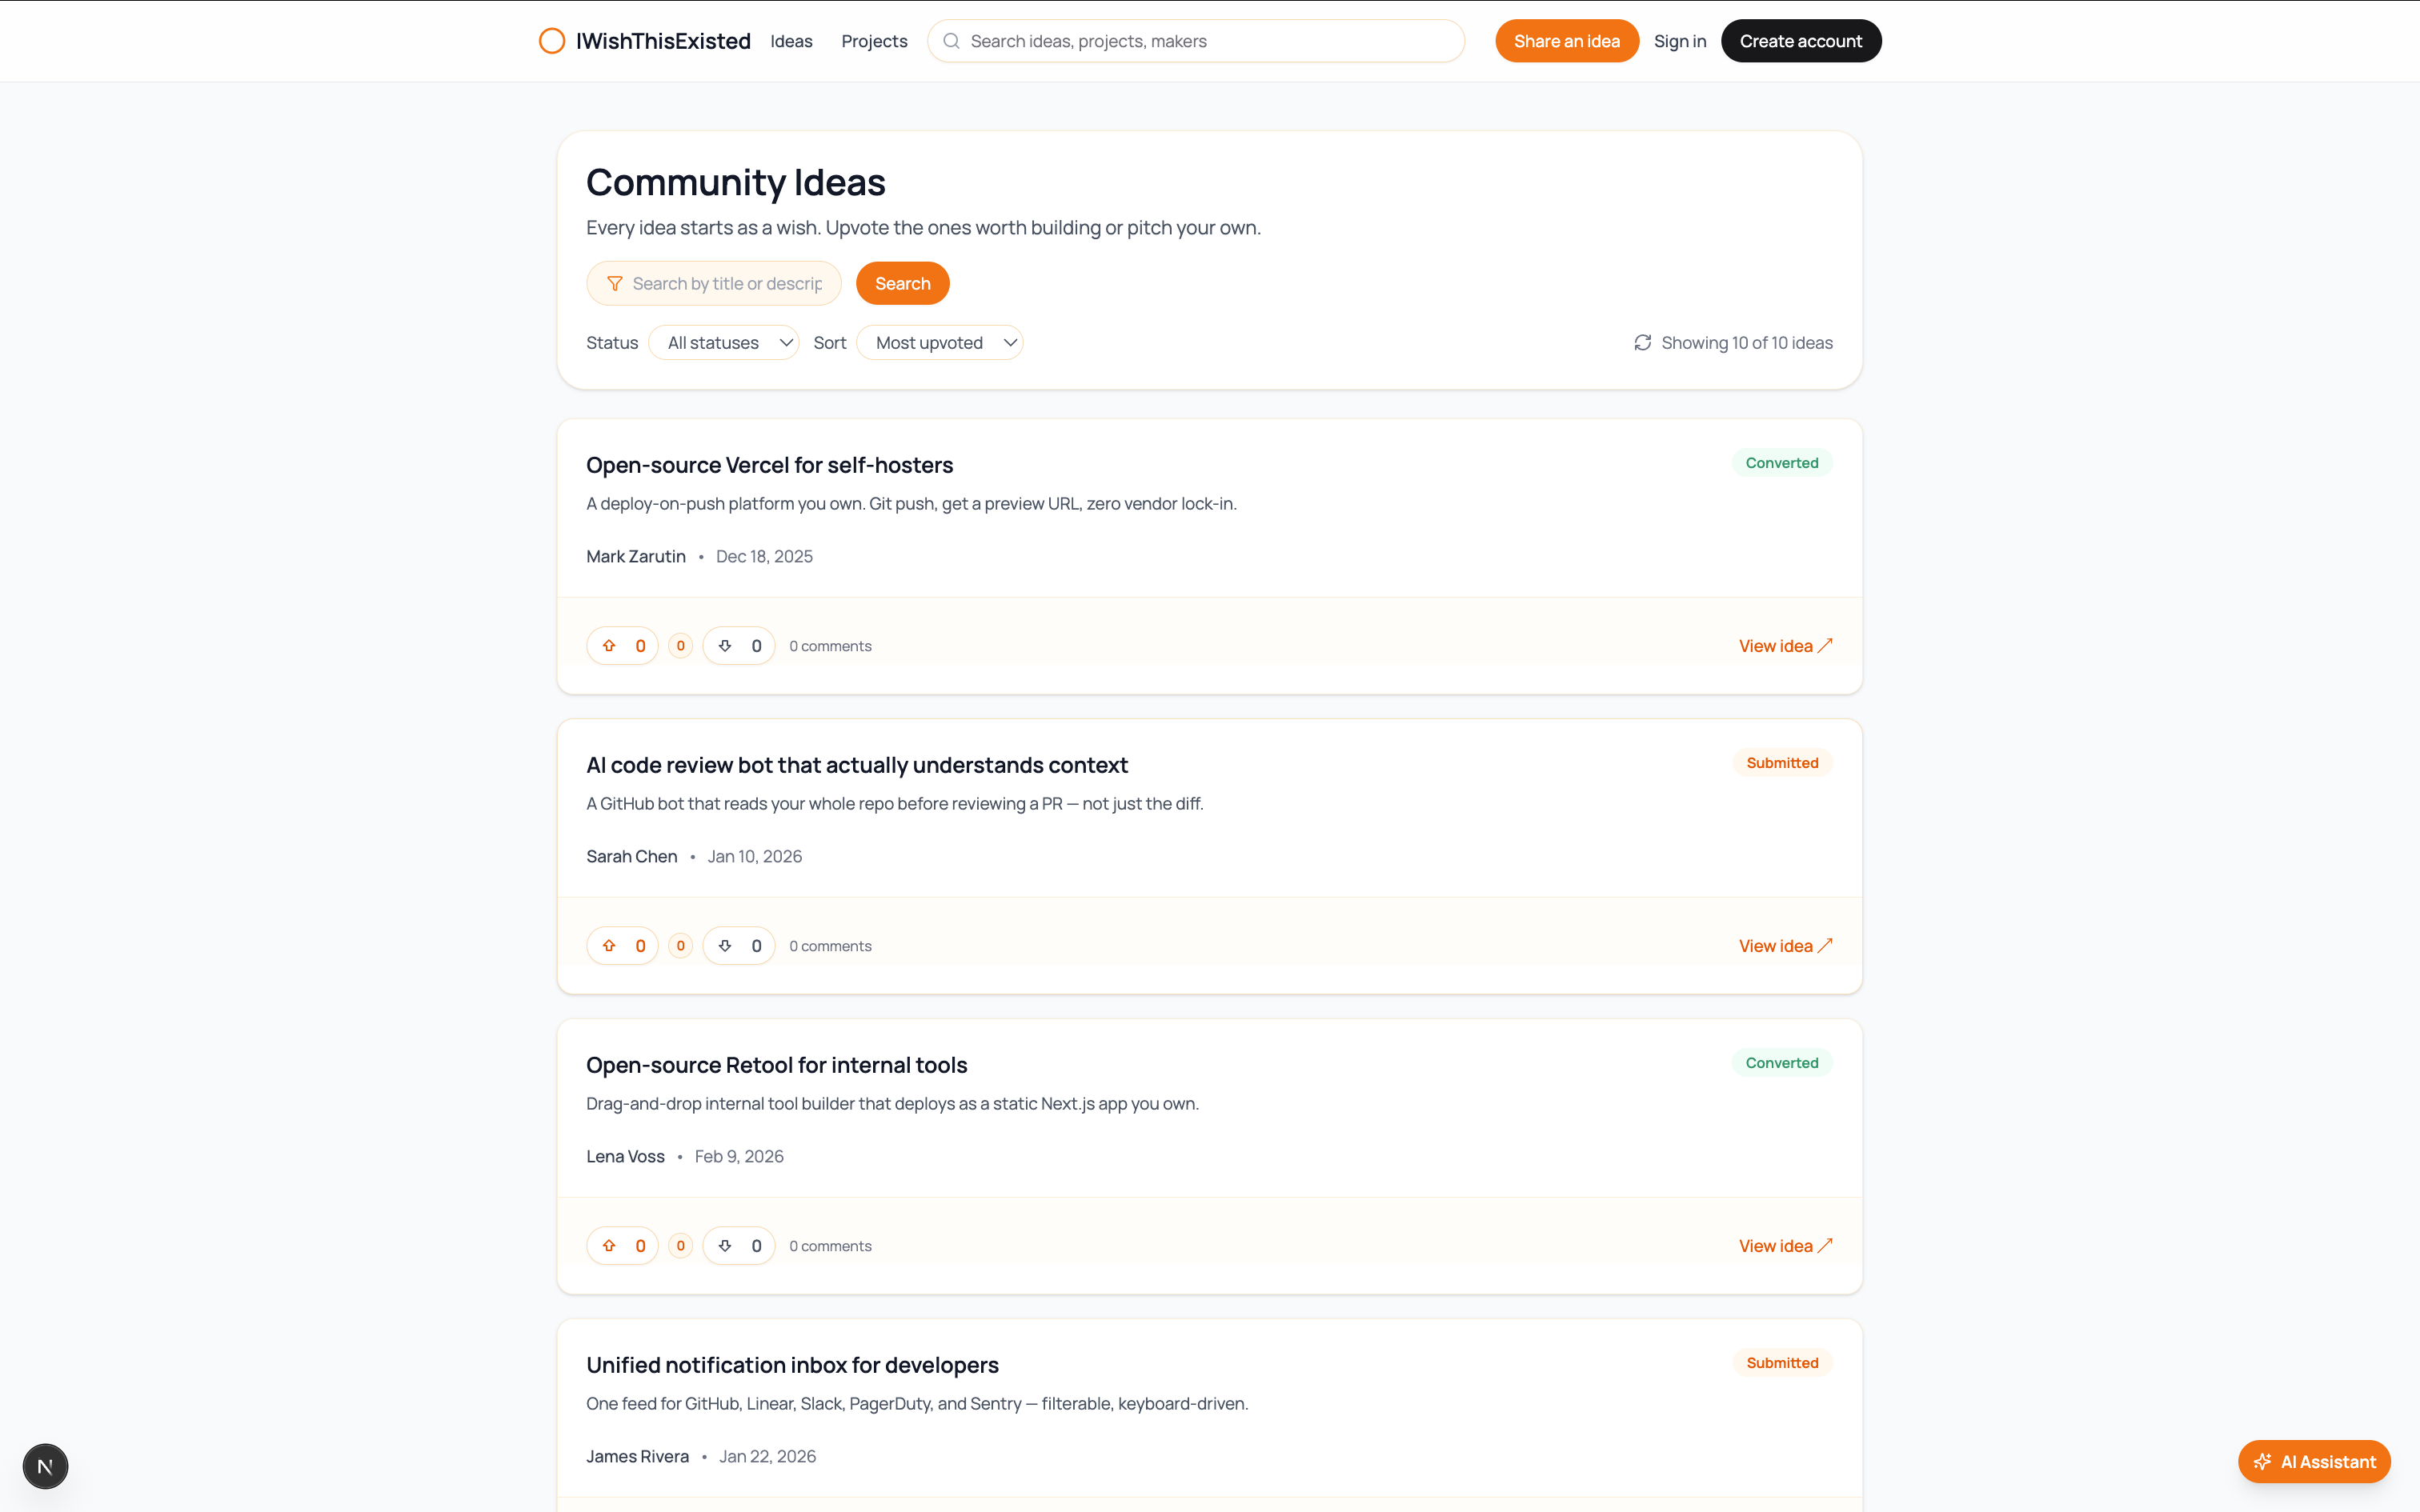Click the Converted status badge on the Retool idea
Screen dimensions: 2420x1512
(x=1781, y=1062)
